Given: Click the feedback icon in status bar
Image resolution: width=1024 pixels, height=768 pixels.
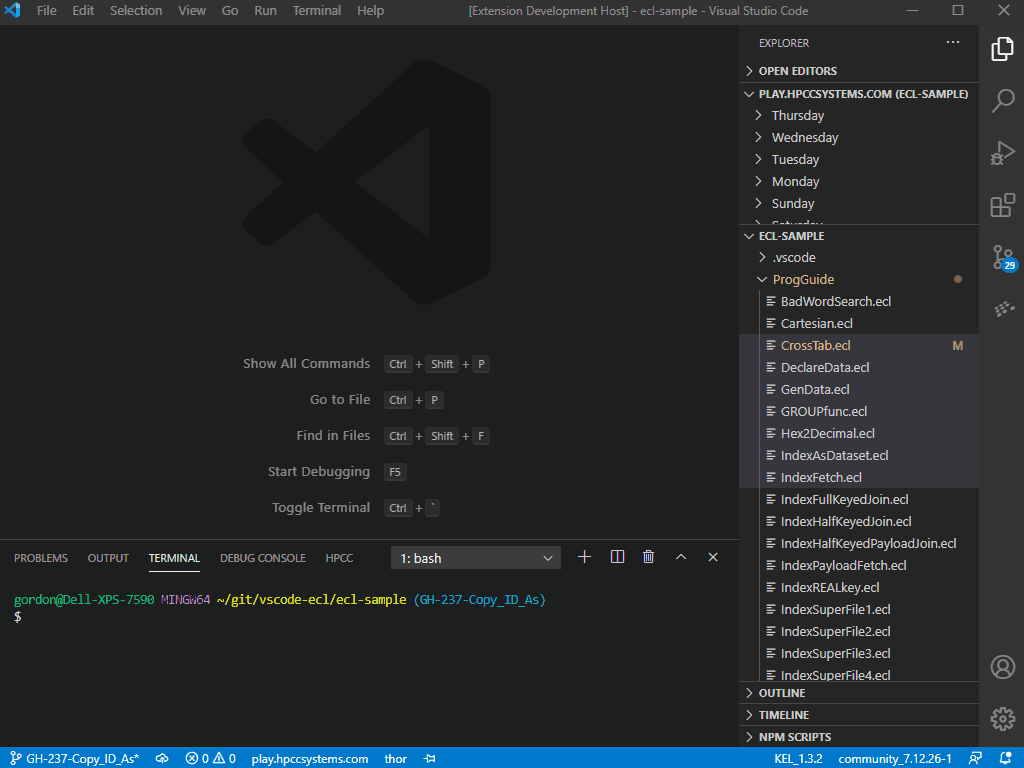Looking at the screenshot, I should 975,758.
